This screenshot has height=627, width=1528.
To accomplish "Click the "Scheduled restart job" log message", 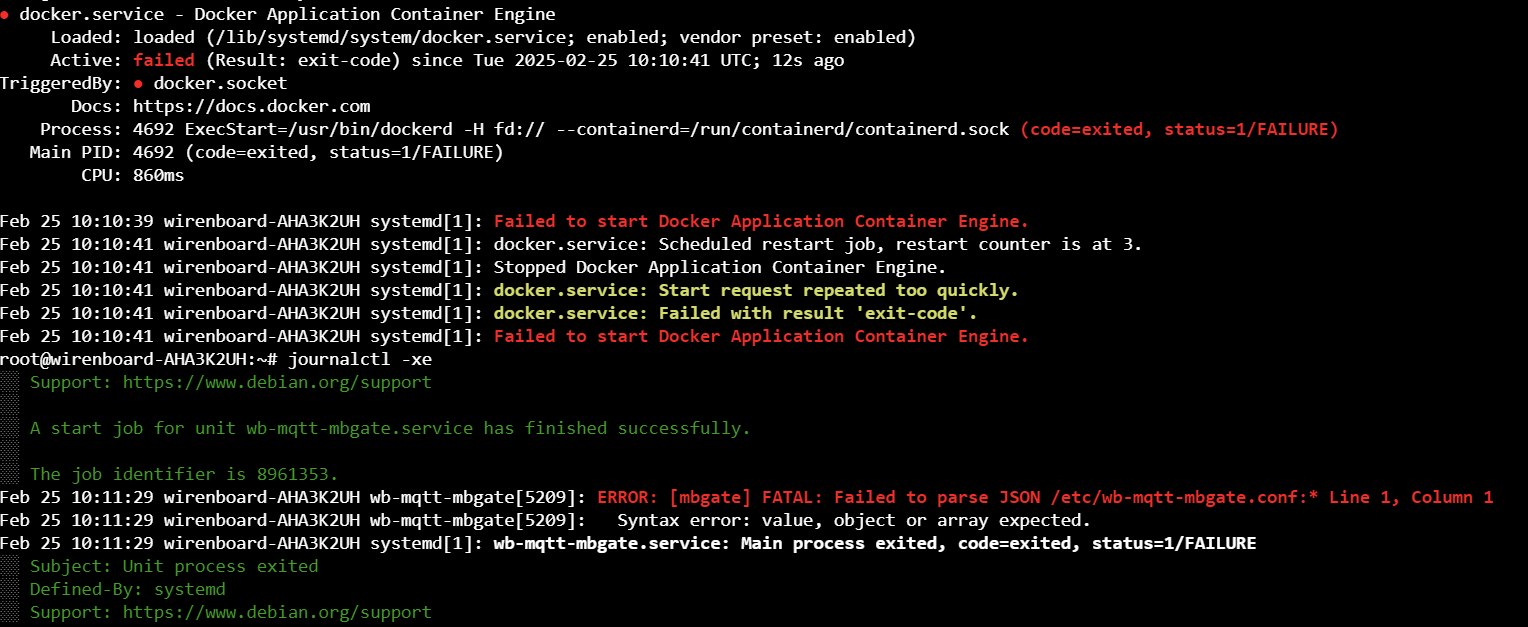I will [745, 244].
